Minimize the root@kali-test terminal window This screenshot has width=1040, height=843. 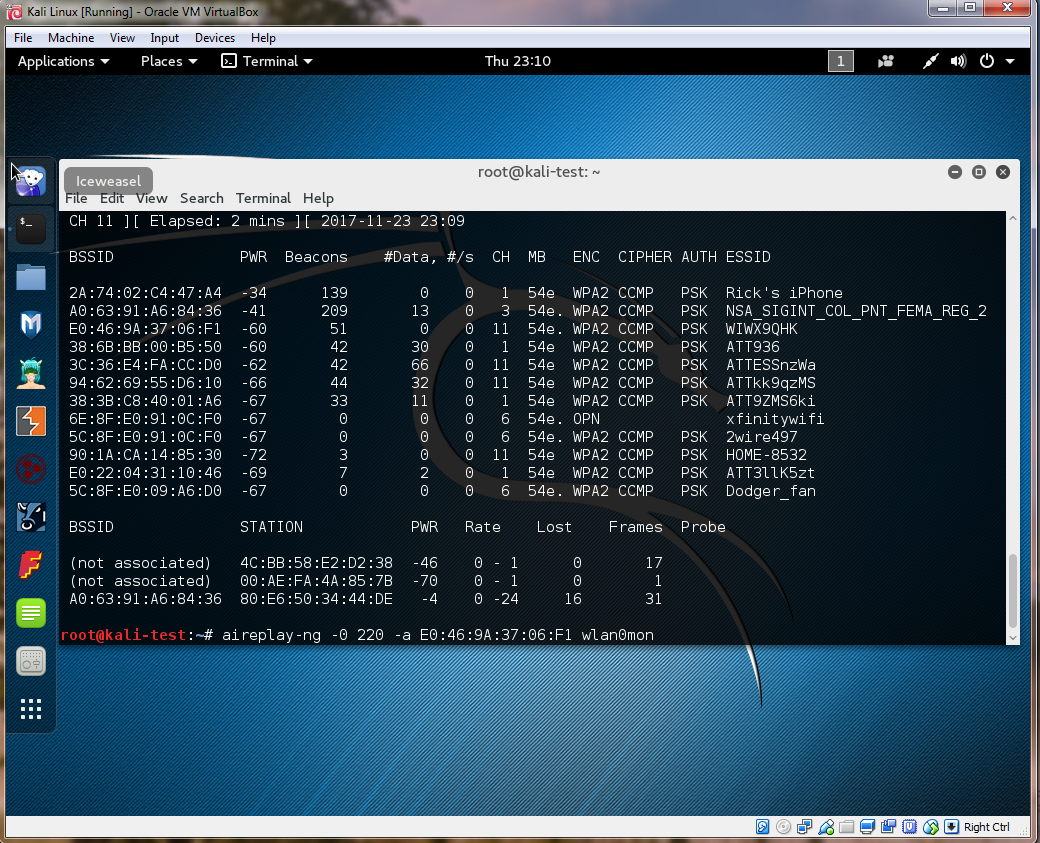coord(954,172)
